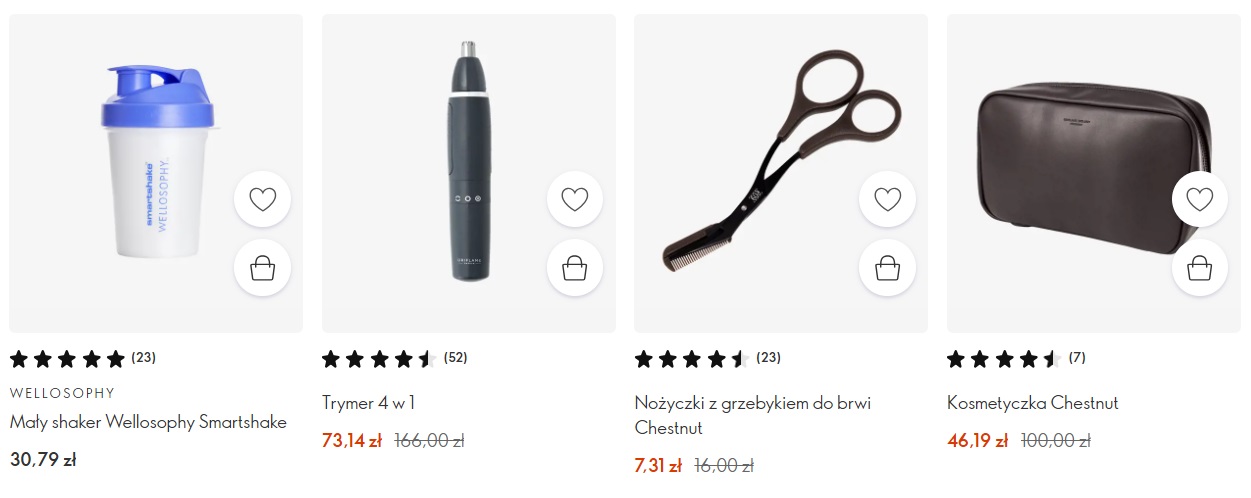View the eyebrow scissors product image

tap(781, 173)
